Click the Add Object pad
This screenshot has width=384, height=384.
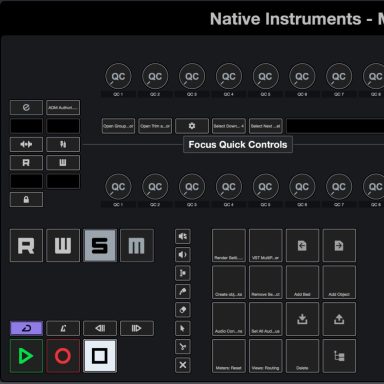(x=339, y=282)
